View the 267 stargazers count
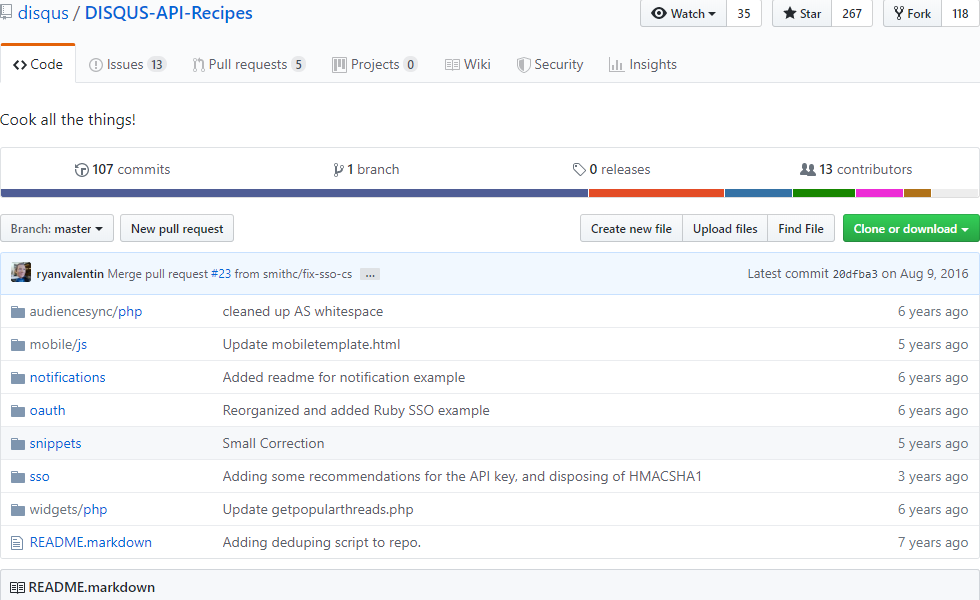The image size is (980, 600). click(852, 13)
